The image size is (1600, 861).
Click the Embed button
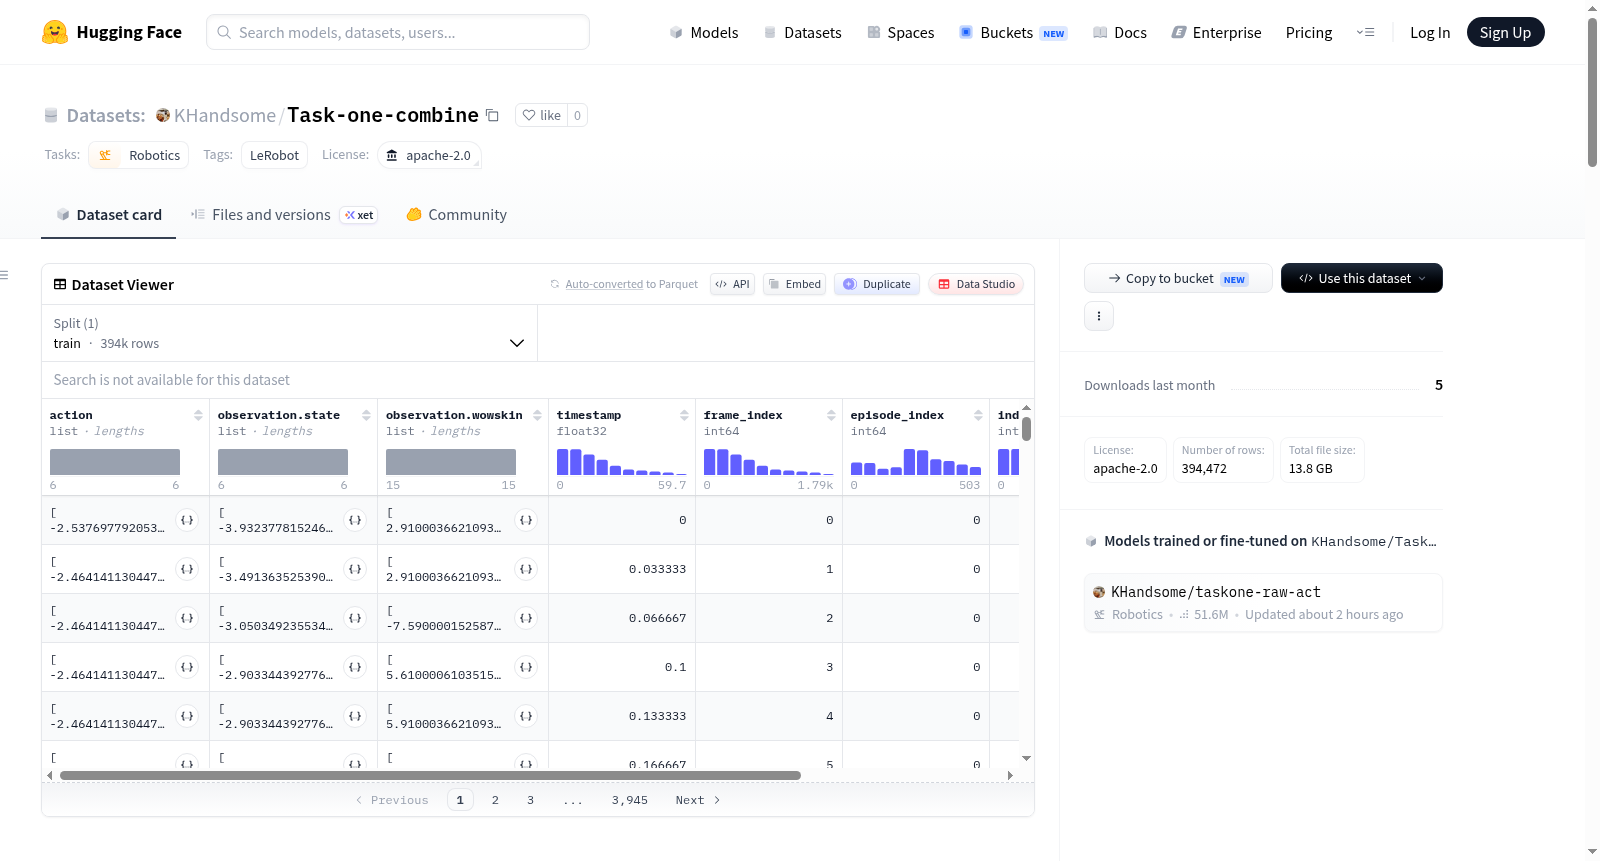[794, 284]
